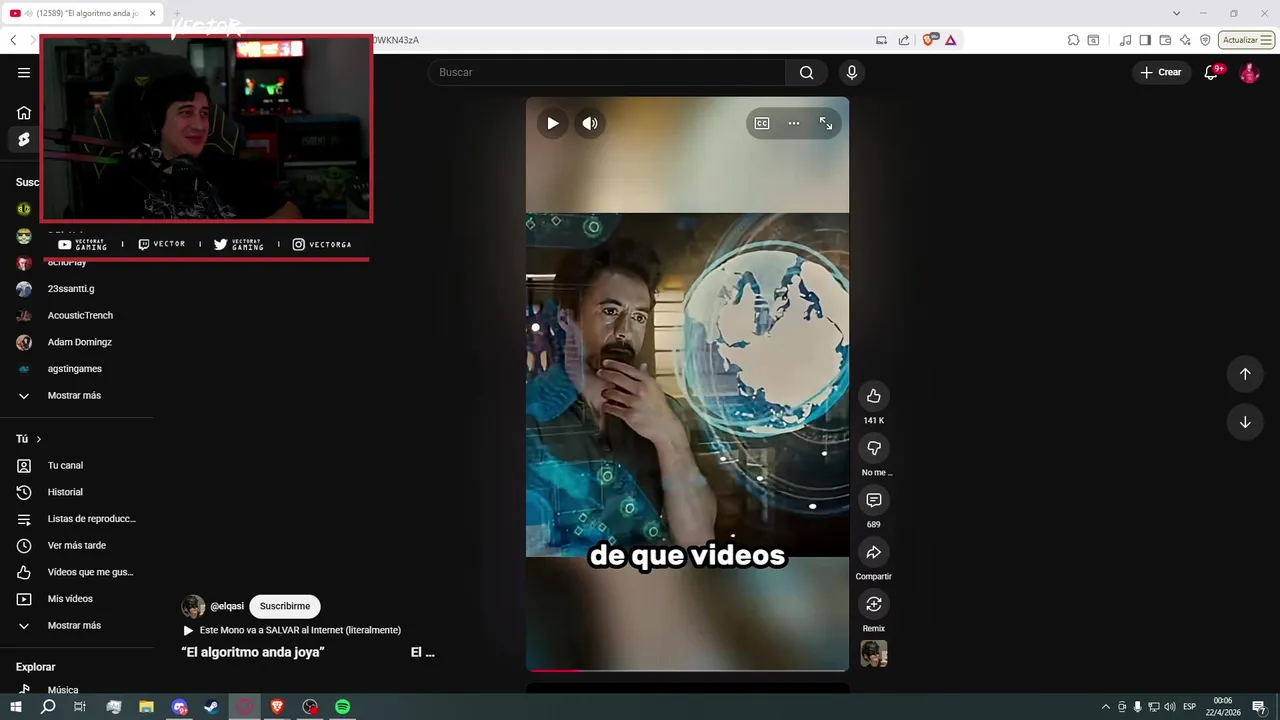This screenshot has height=720, width=1280.
Task: Toggle the browser sidebar panel icon
Action: pos(1145,40)
